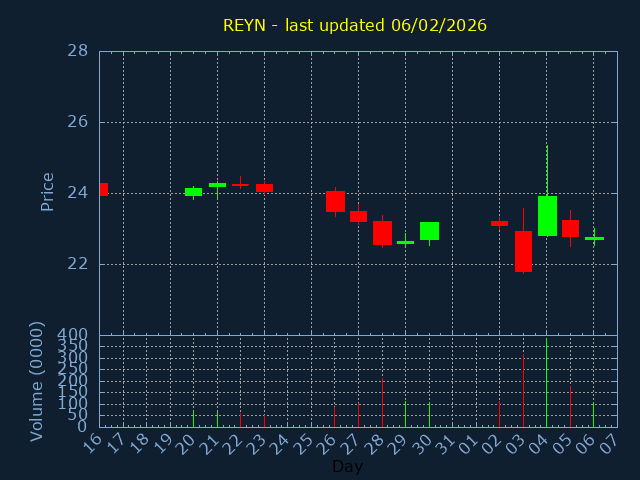Click the large red candlestick on day 03
This screenshot has width=640, height=480.
point(523,251)
